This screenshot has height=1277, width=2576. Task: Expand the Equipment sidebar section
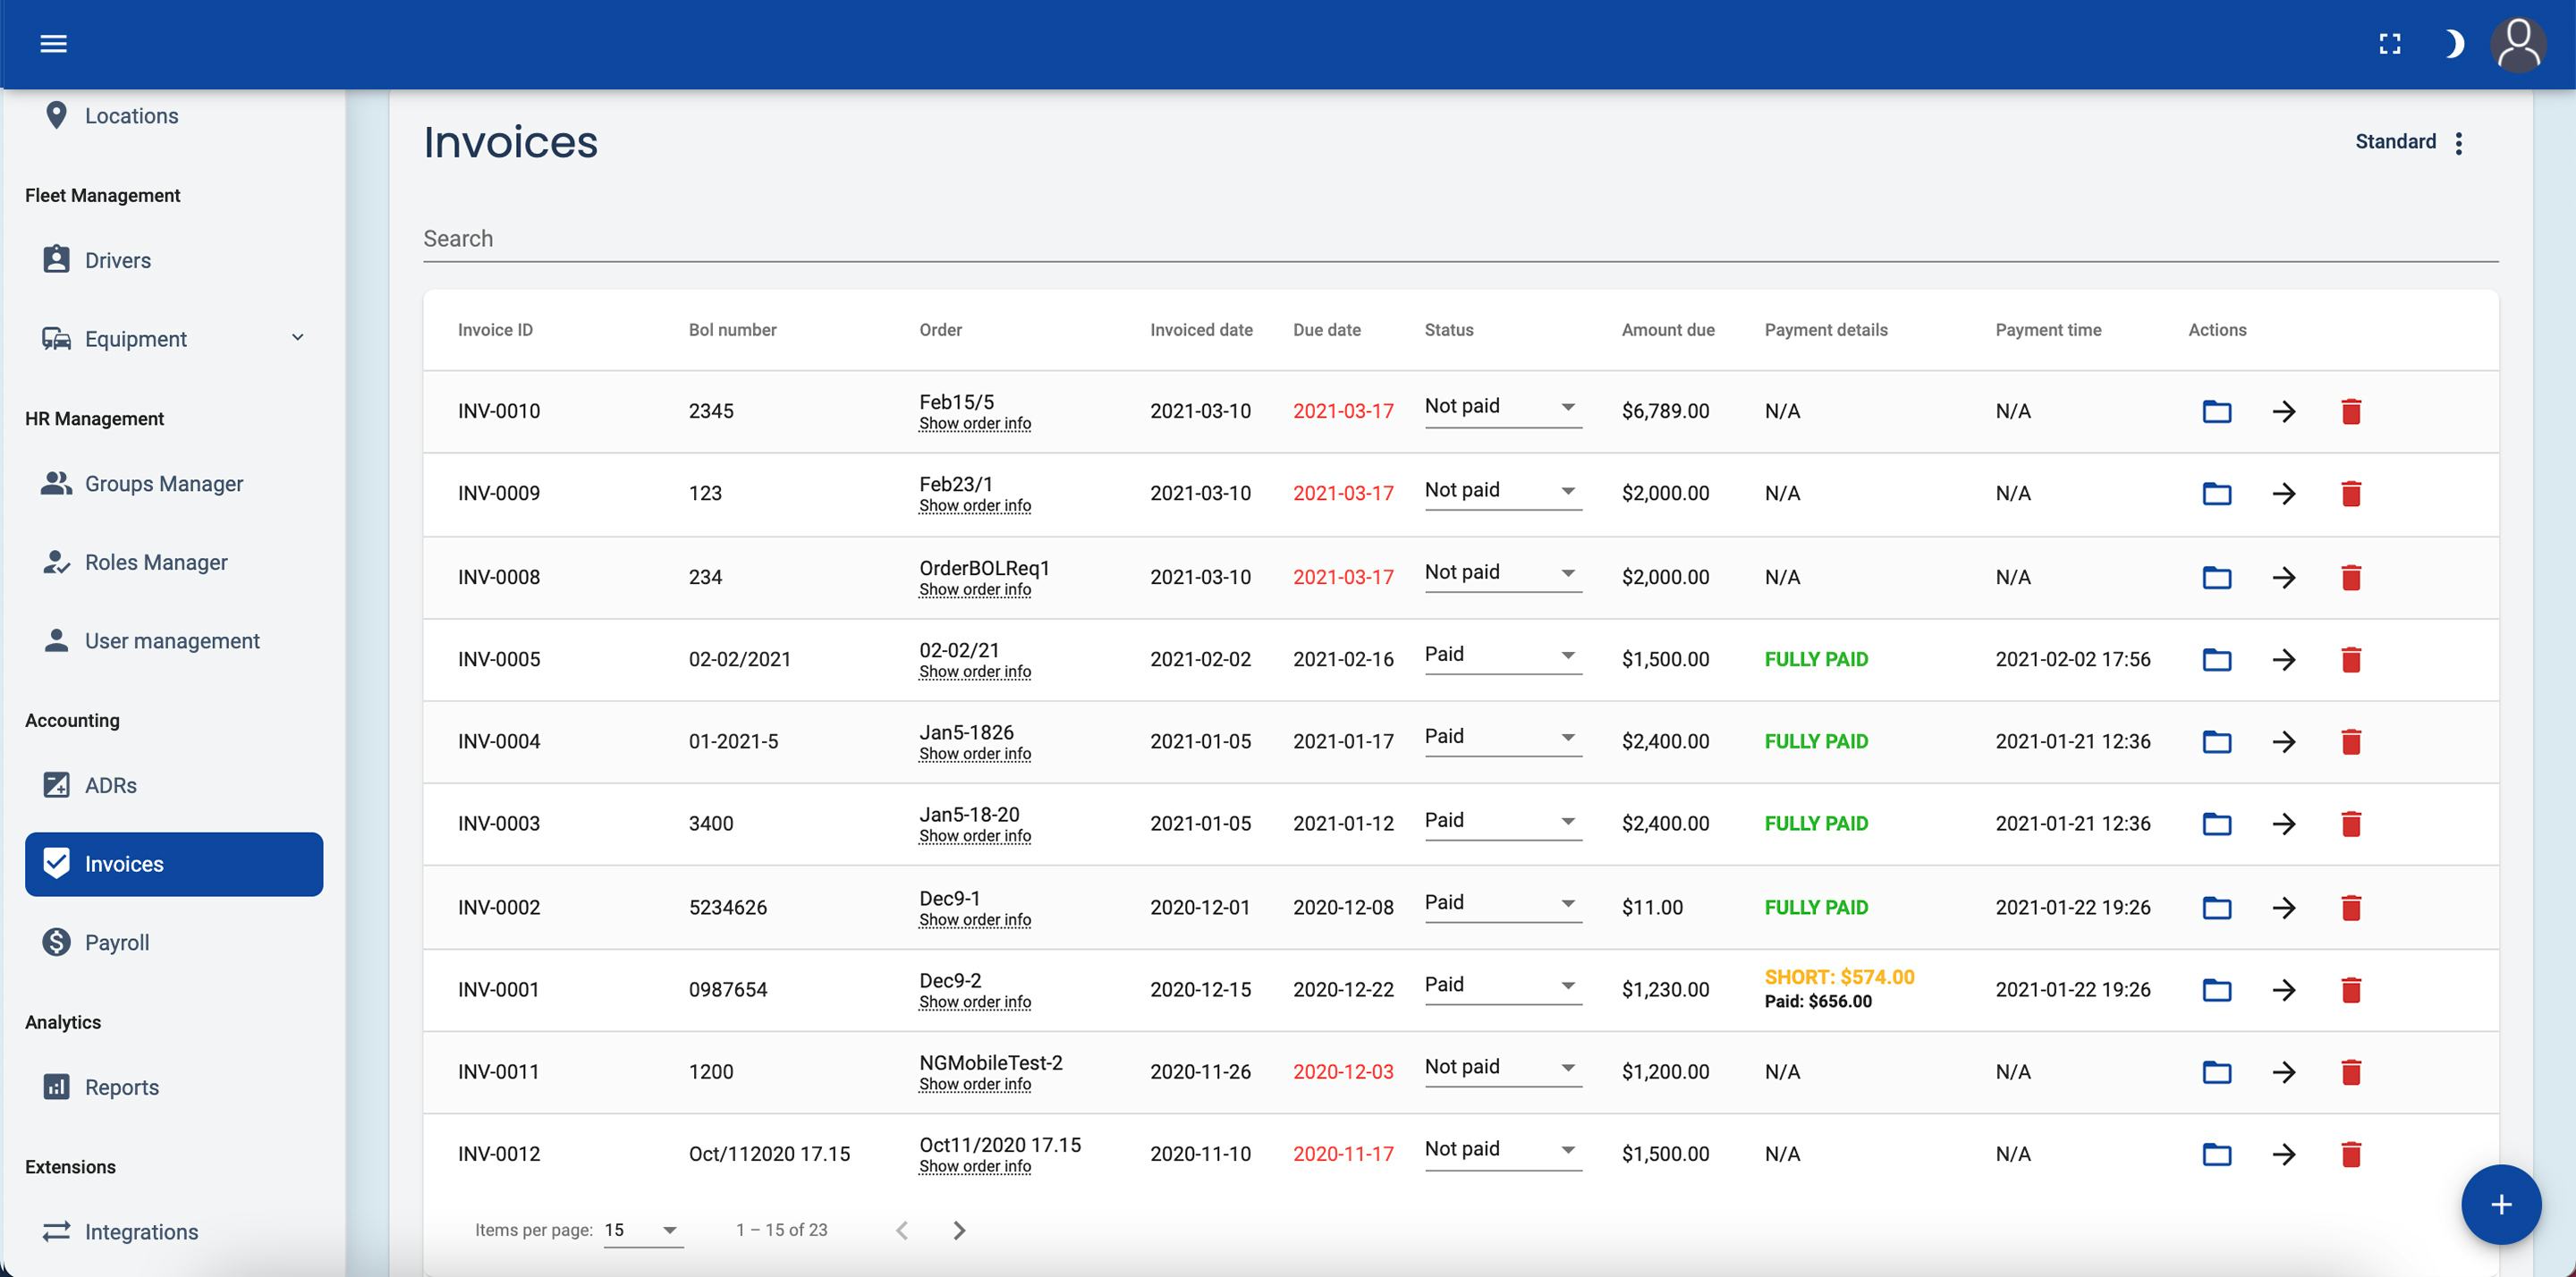tap(297, 338)
